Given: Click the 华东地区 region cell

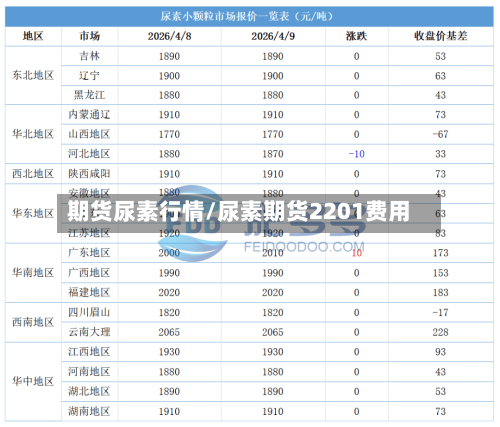Looking at the screenshot, I should [x=33, y=213].
